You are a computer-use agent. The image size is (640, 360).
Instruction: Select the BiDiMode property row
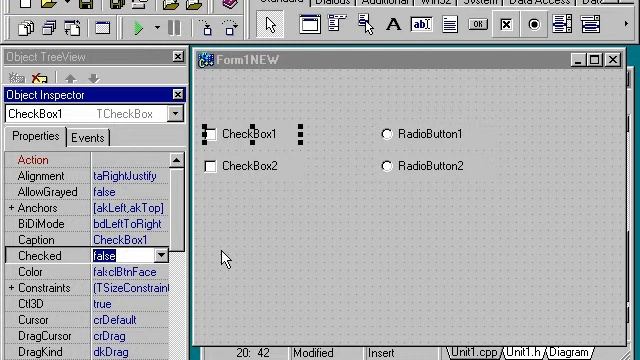pos(87,224)
